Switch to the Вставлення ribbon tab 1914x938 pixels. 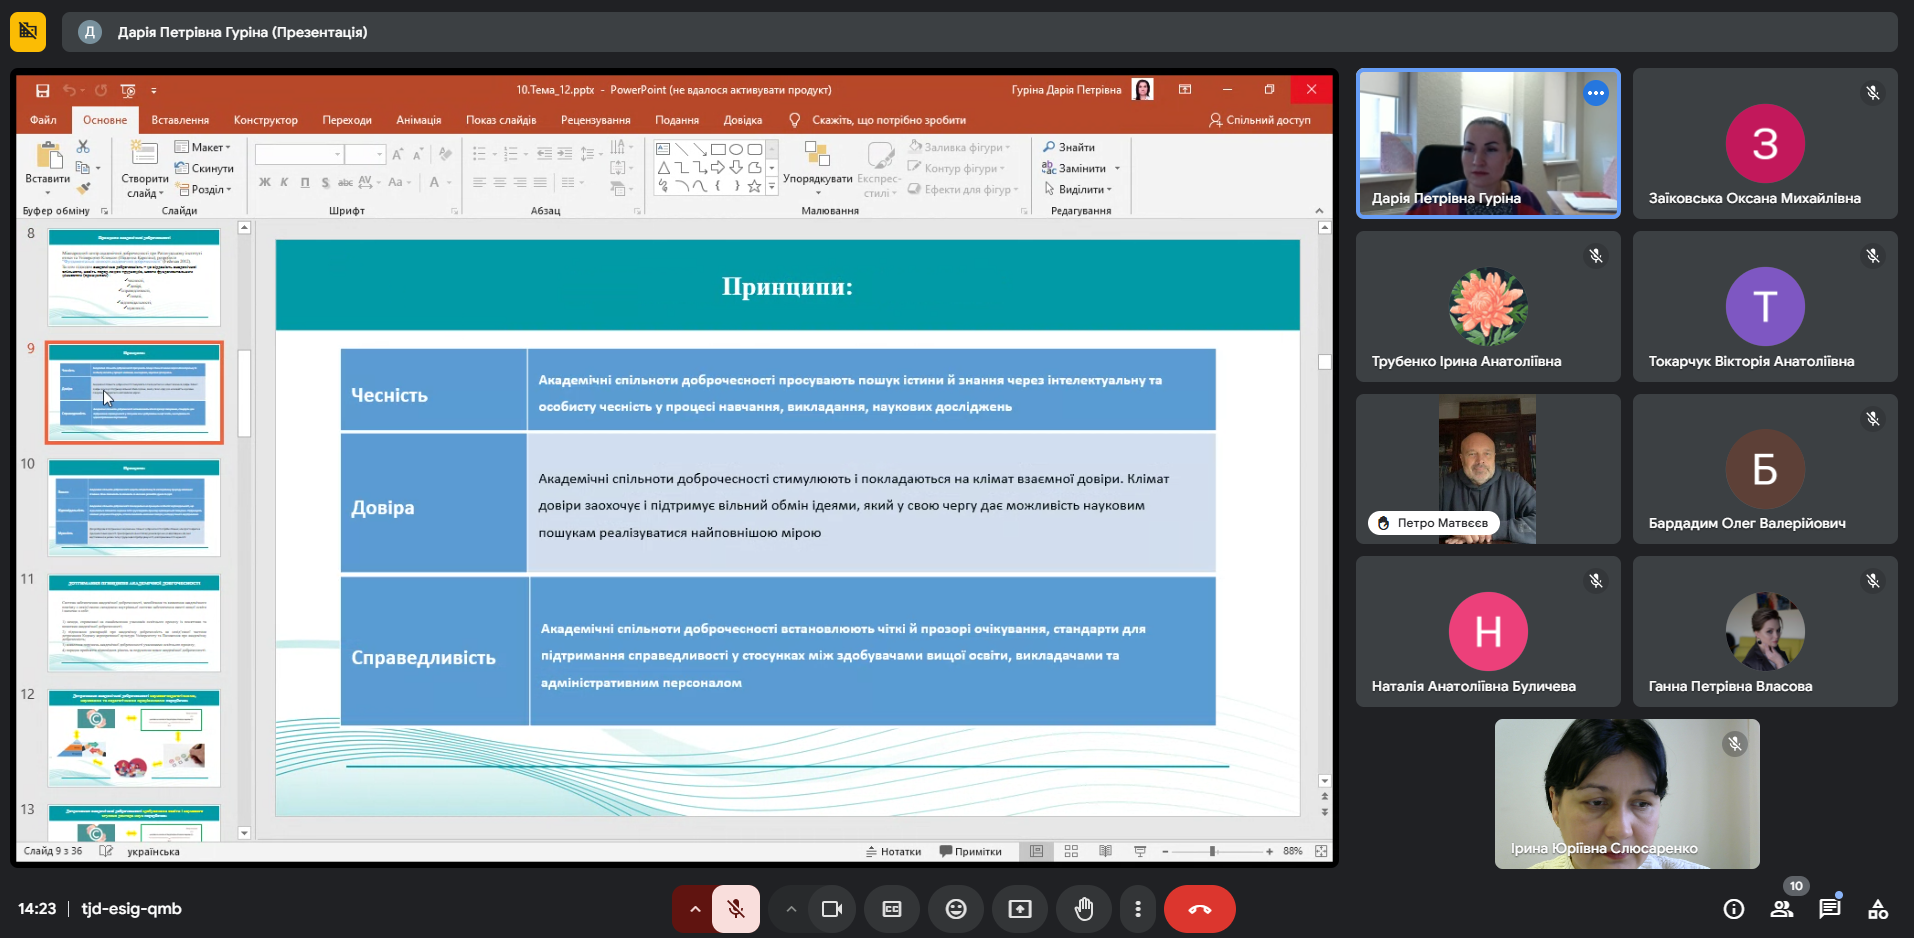pos(180,120)
